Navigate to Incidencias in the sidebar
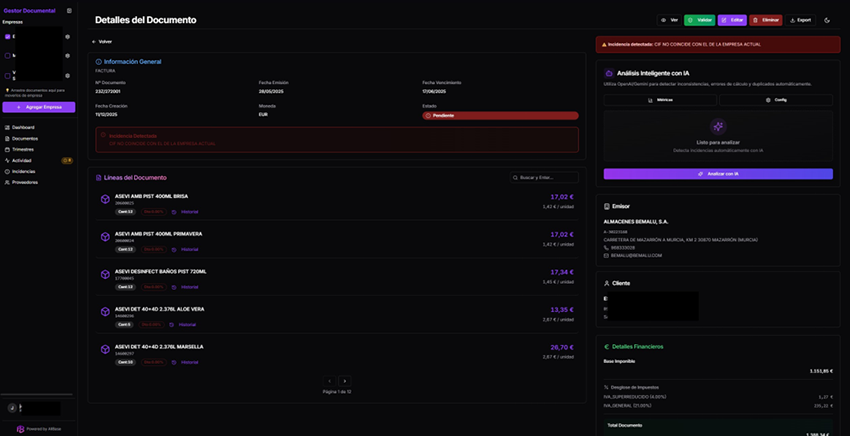The height and width of the screenshot is (436, 850). (23, 171)
